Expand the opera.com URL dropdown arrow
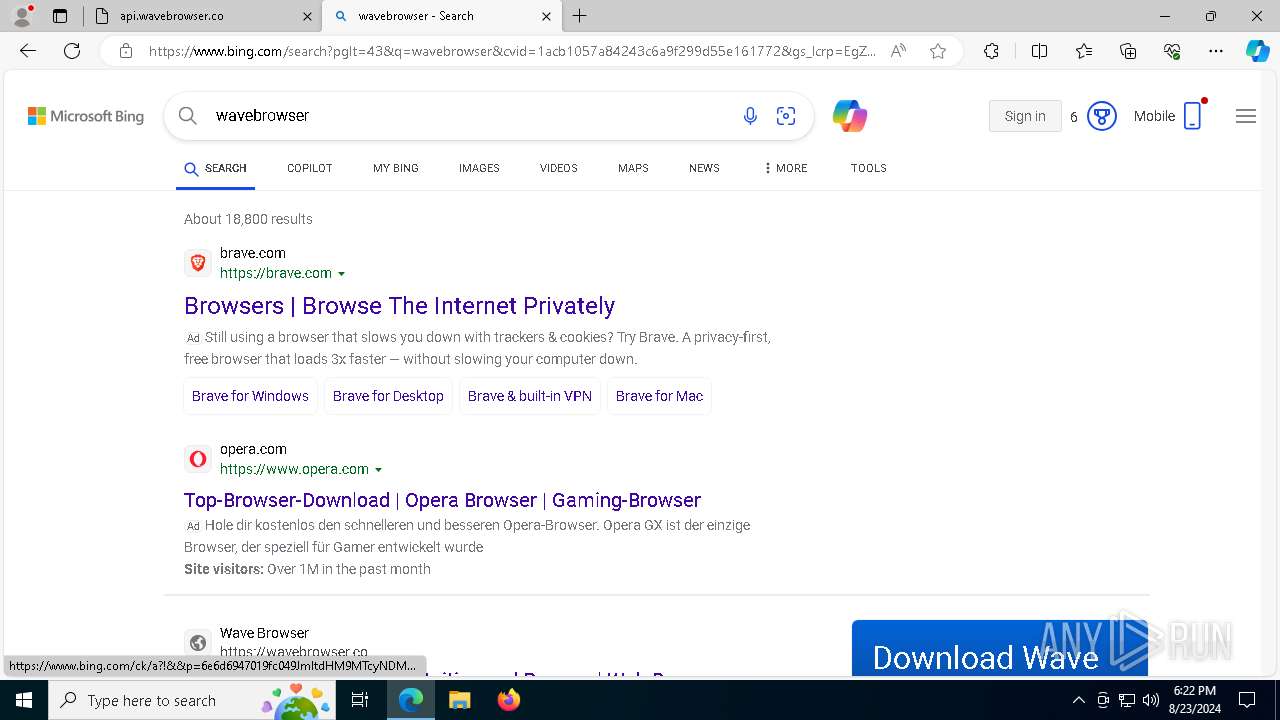Image resolution: width=1280 pixels, height=720 pixels. [x=379, y=470]
